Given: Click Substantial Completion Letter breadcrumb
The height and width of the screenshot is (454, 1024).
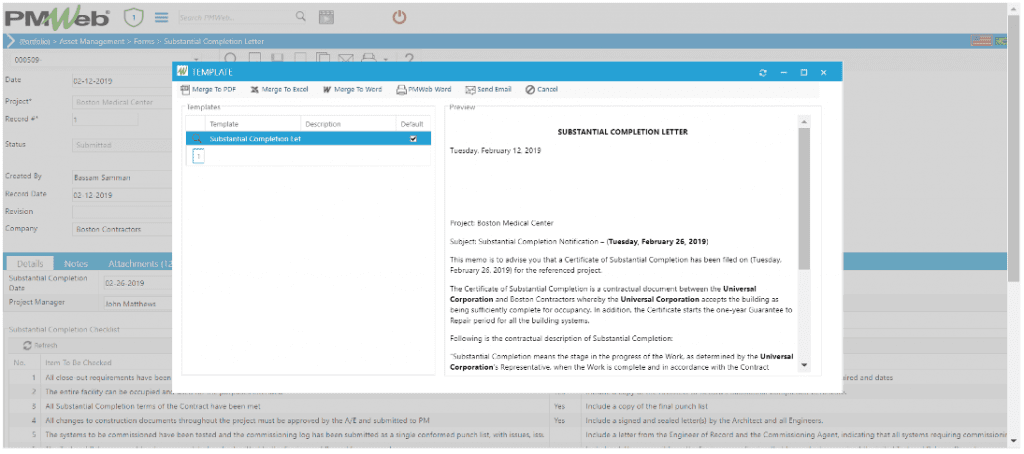Looking at the screenshot, I should click(x=214, y=41).
